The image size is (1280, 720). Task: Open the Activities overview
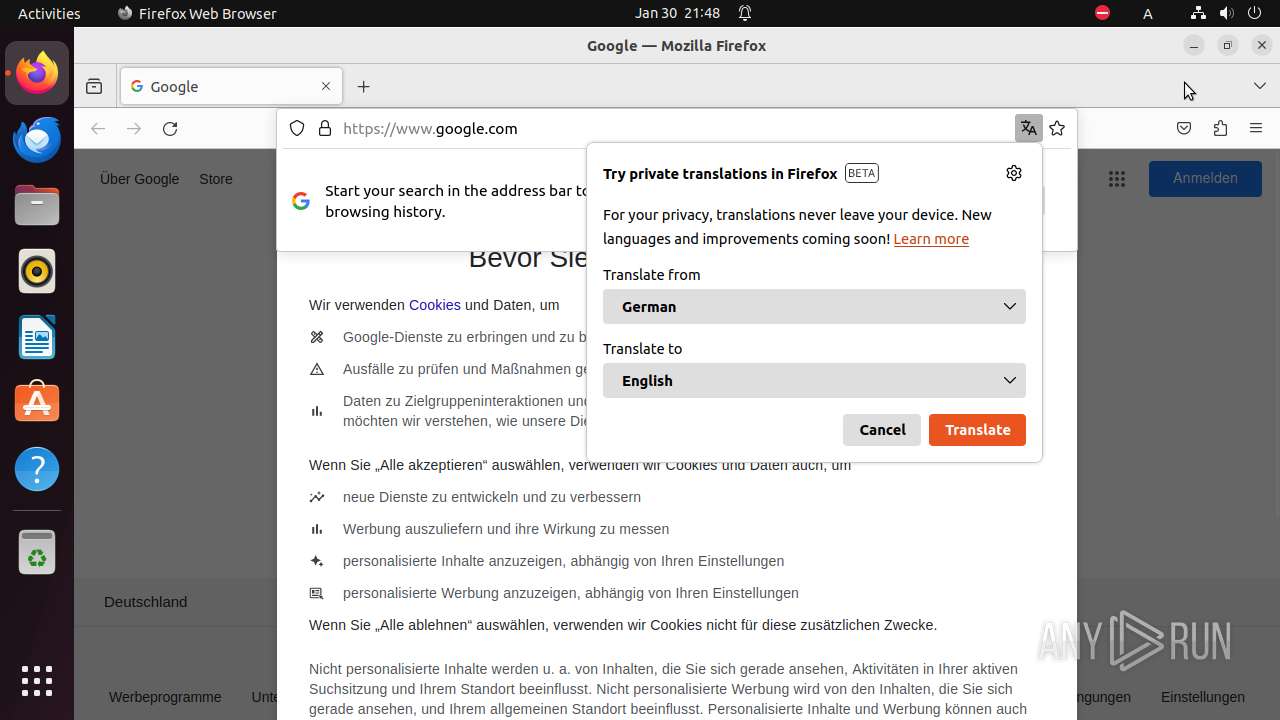[49, 13]
